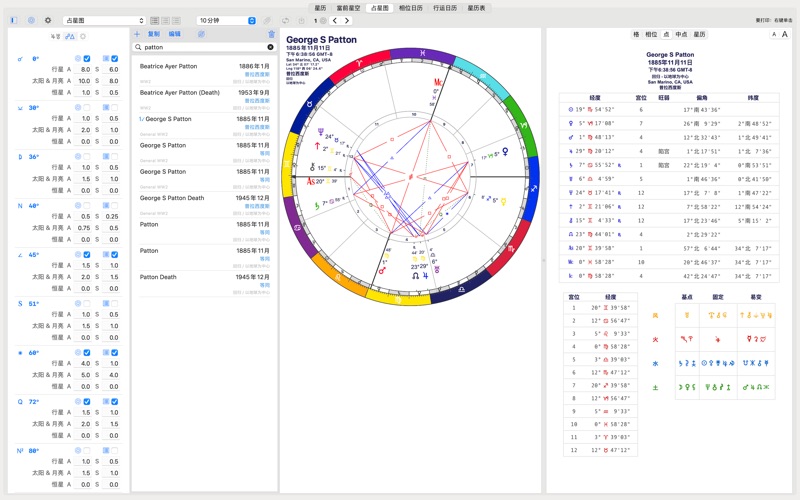Click the previous chart arrow icon

(336, 20)
